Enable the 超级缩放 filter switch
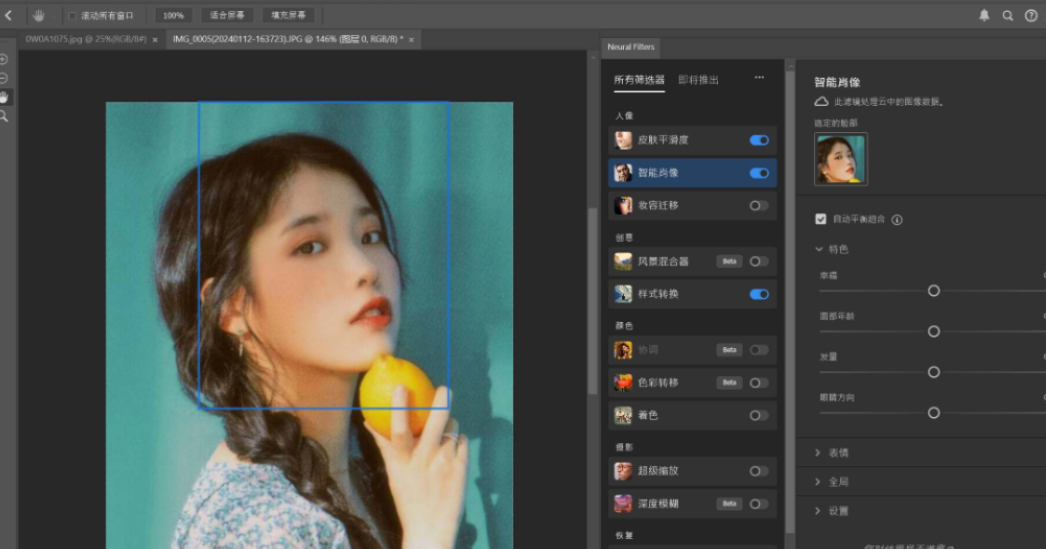 (x=758, y=471)
